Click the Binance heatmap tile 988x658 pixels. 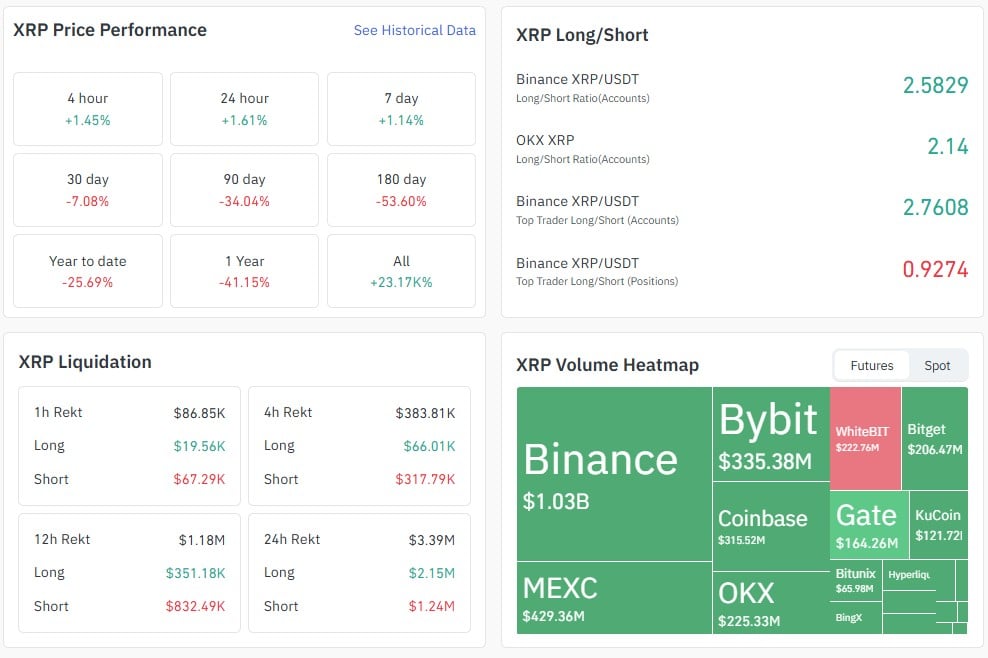(614, 474)
